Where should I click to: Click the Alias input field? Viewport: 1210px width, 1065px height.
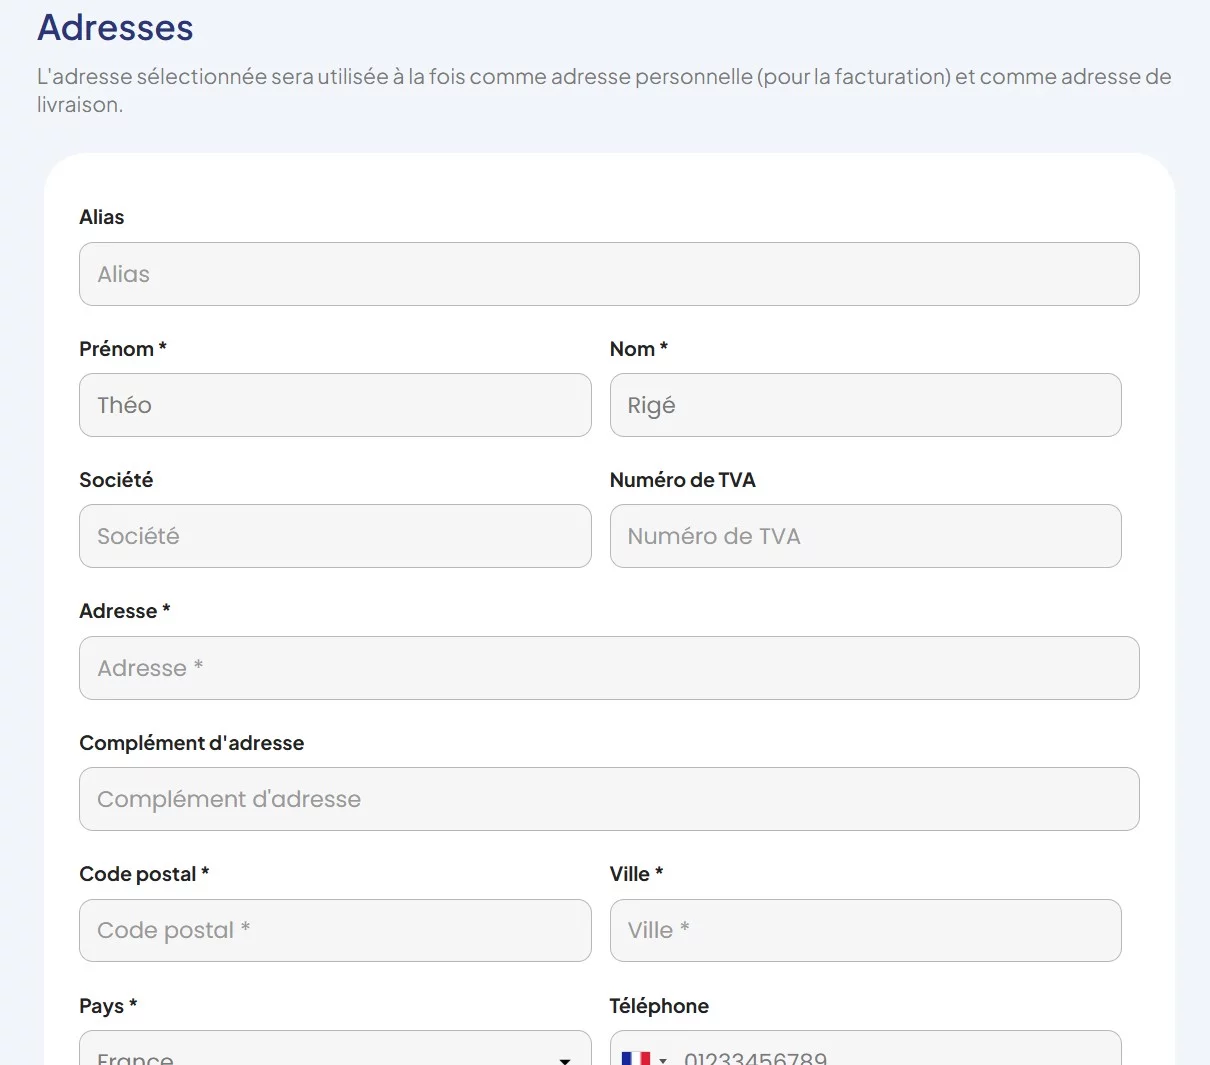[x=608, y=274]
